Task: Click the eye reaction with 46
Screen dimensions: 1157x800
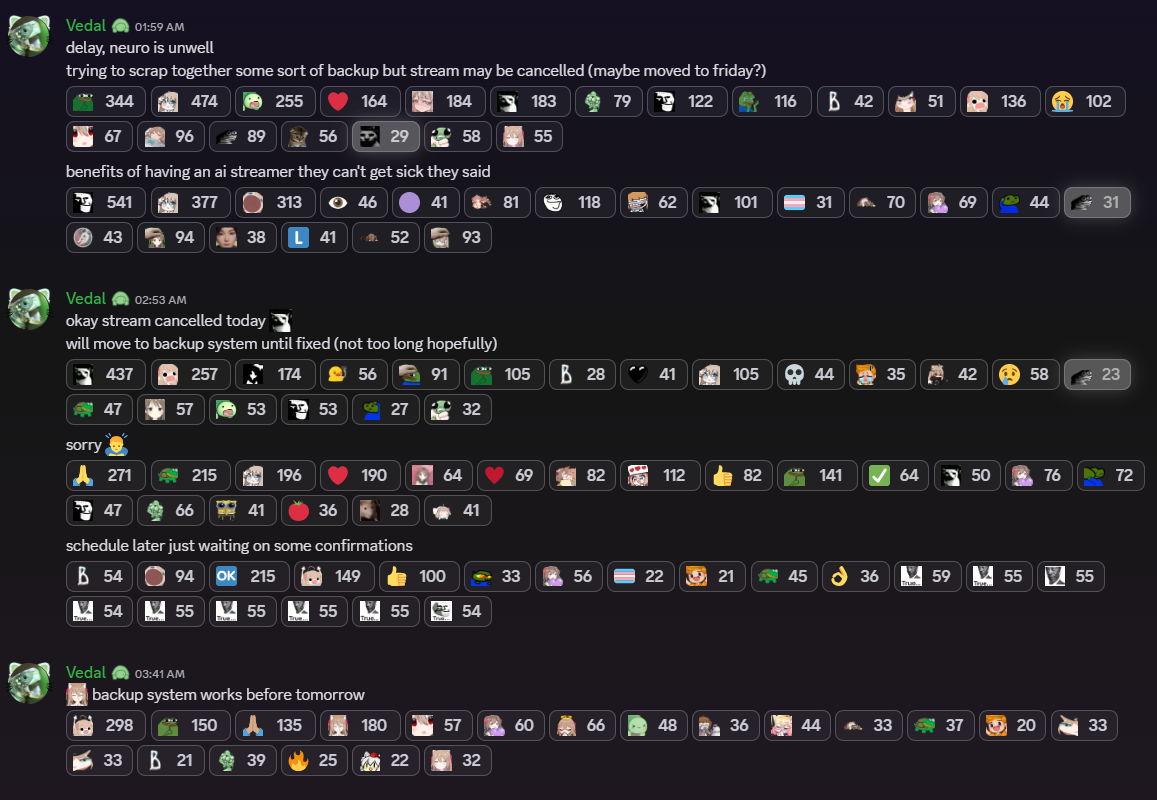Action: [354, 203]
